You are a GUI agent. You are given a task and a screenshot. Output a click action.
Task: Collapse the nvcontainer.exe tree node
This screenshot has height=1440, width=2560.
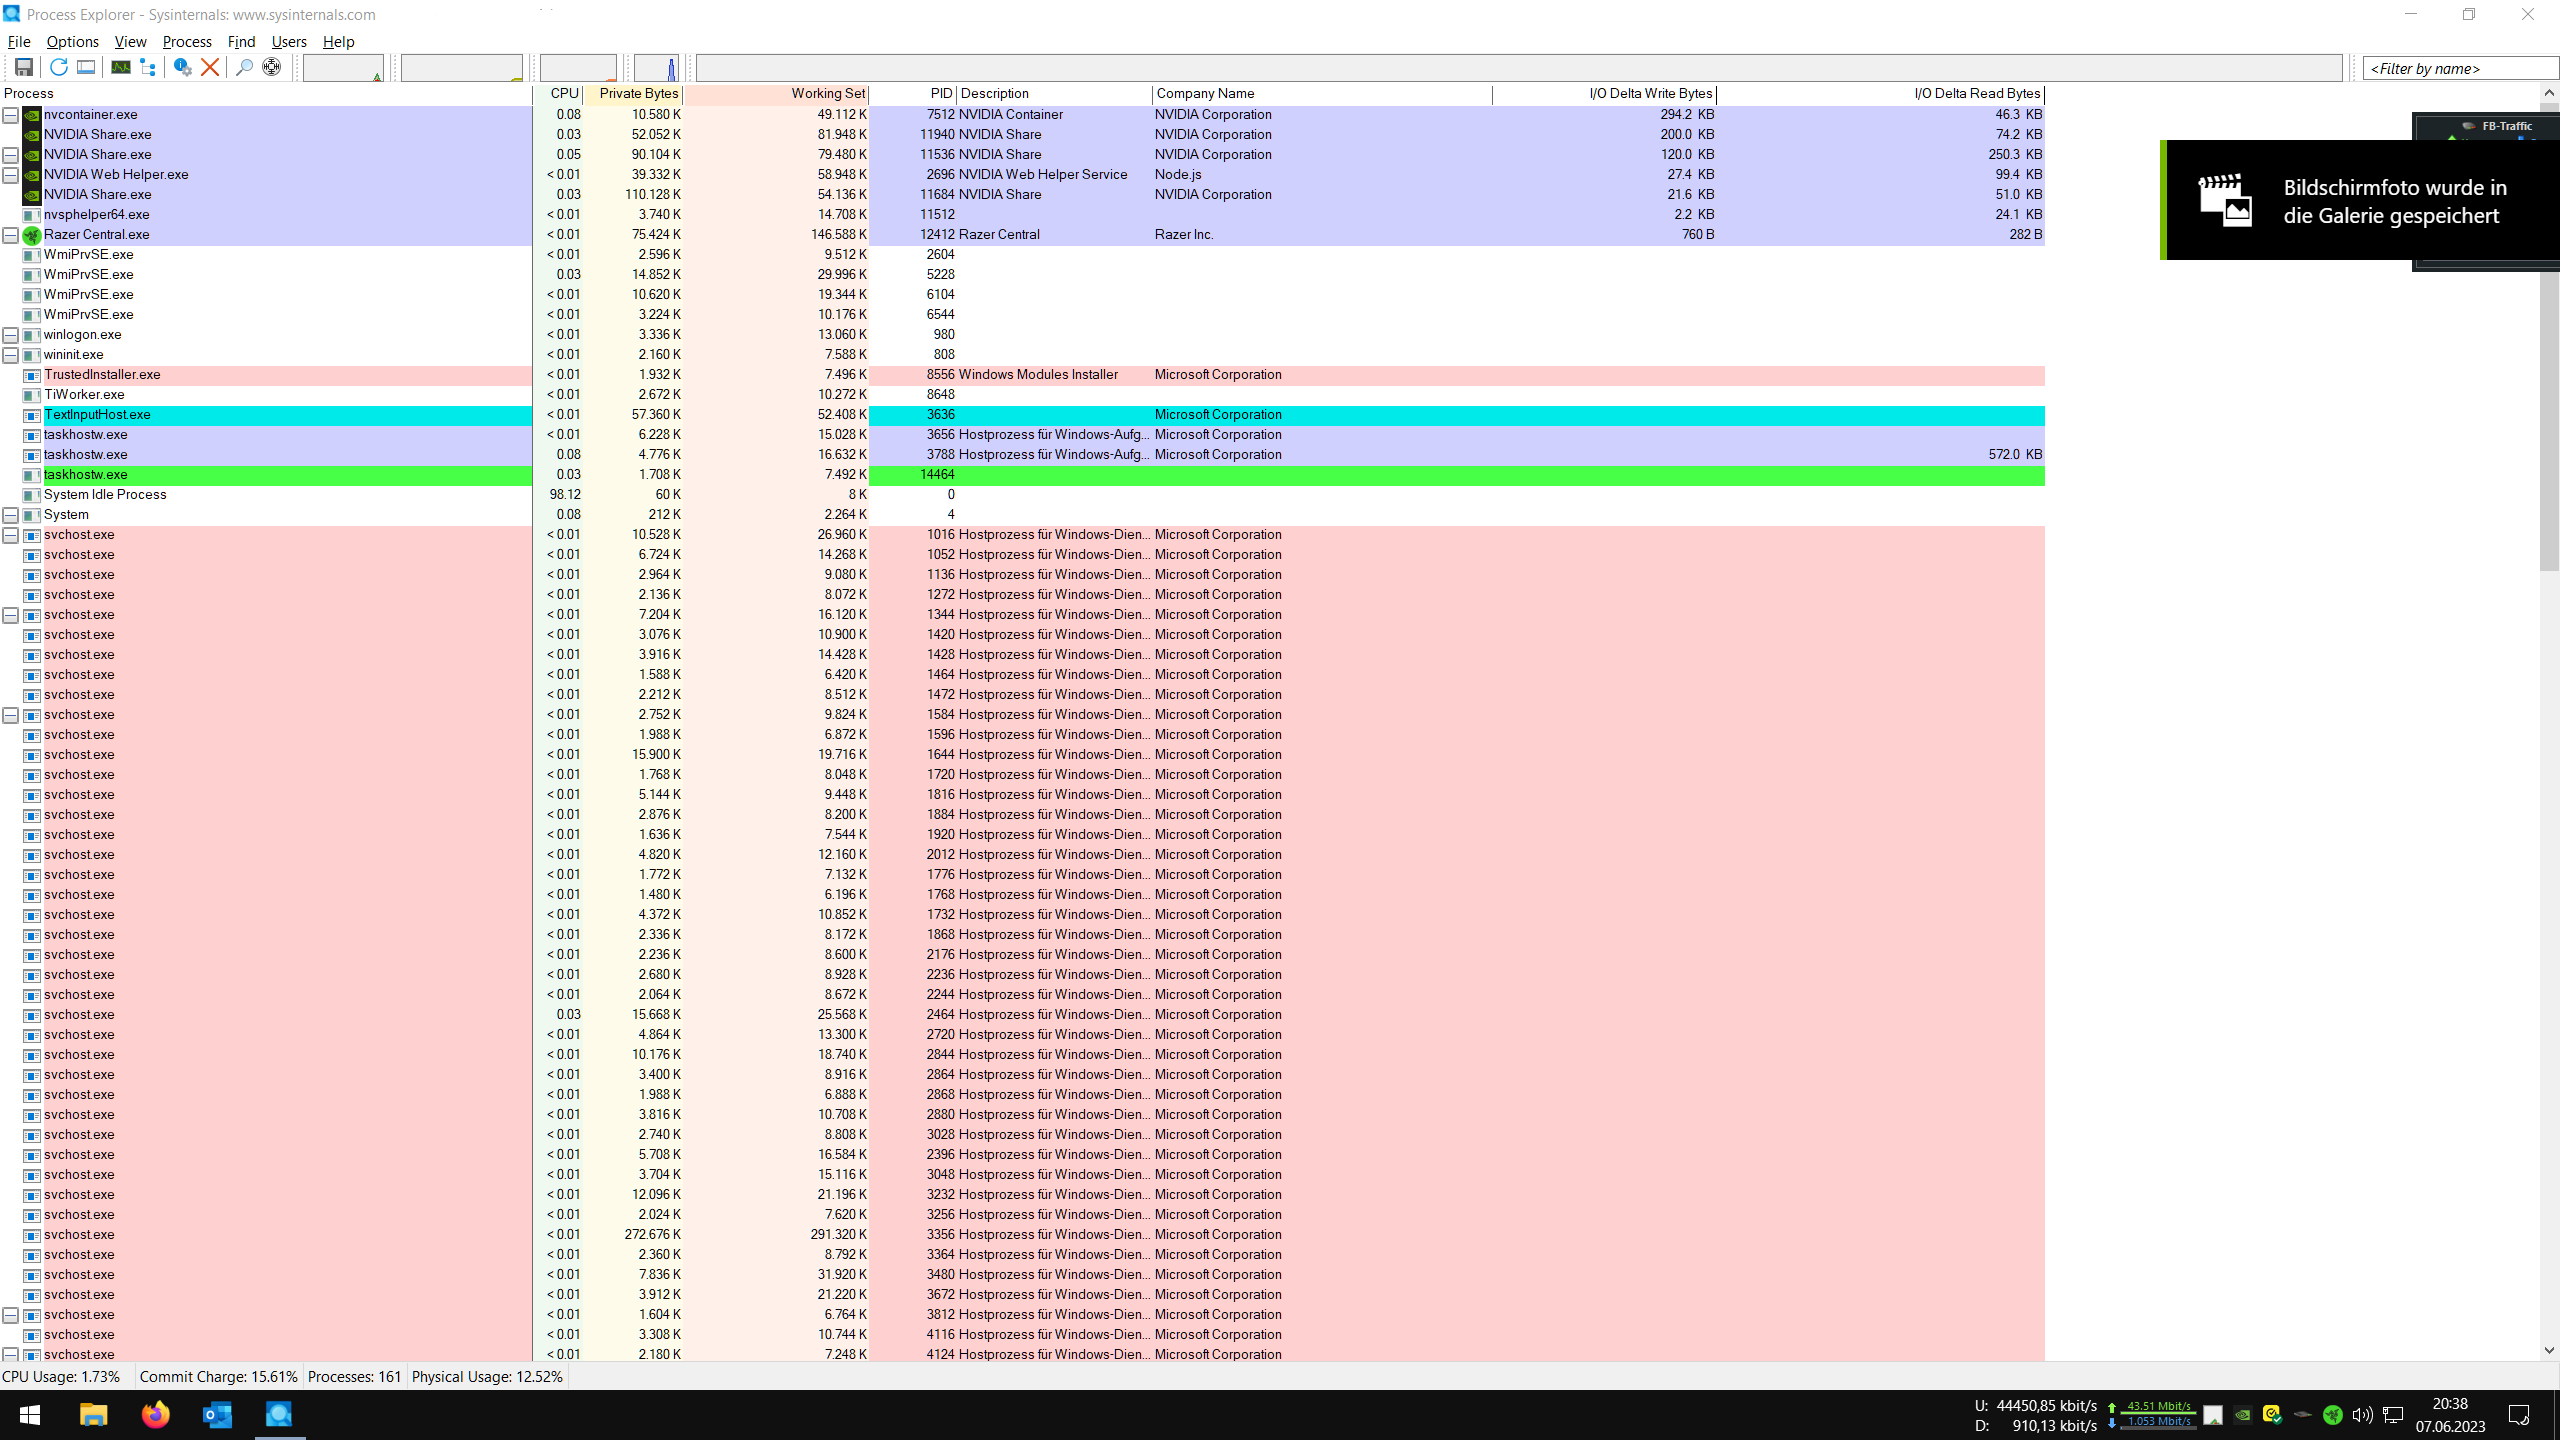coord(10,115)
